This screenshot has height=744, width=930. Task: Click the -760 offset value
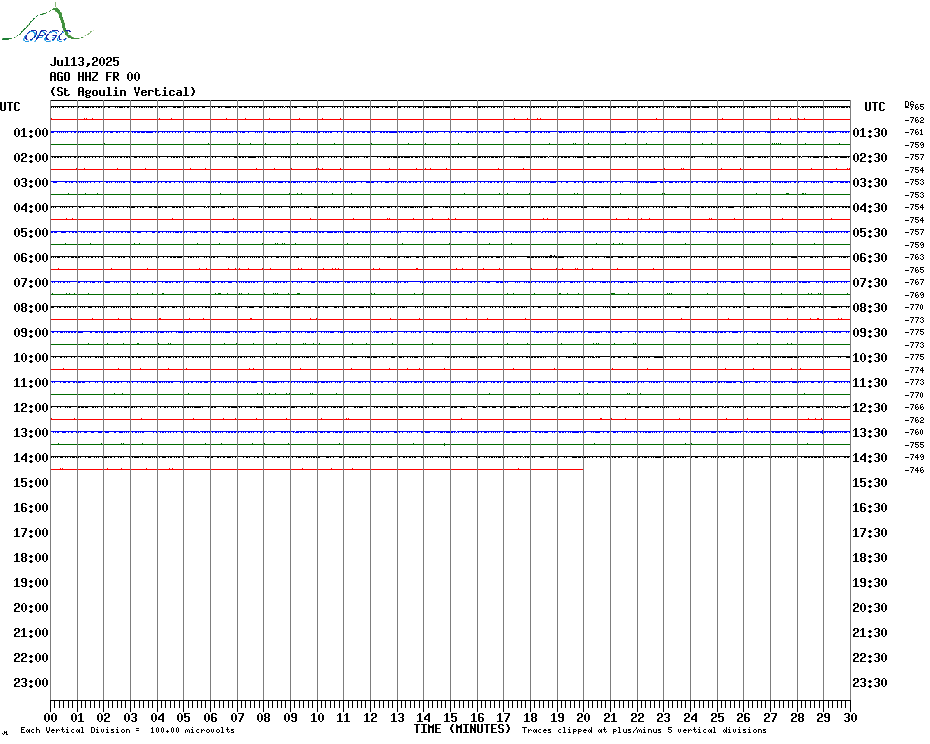coord(915,433)
